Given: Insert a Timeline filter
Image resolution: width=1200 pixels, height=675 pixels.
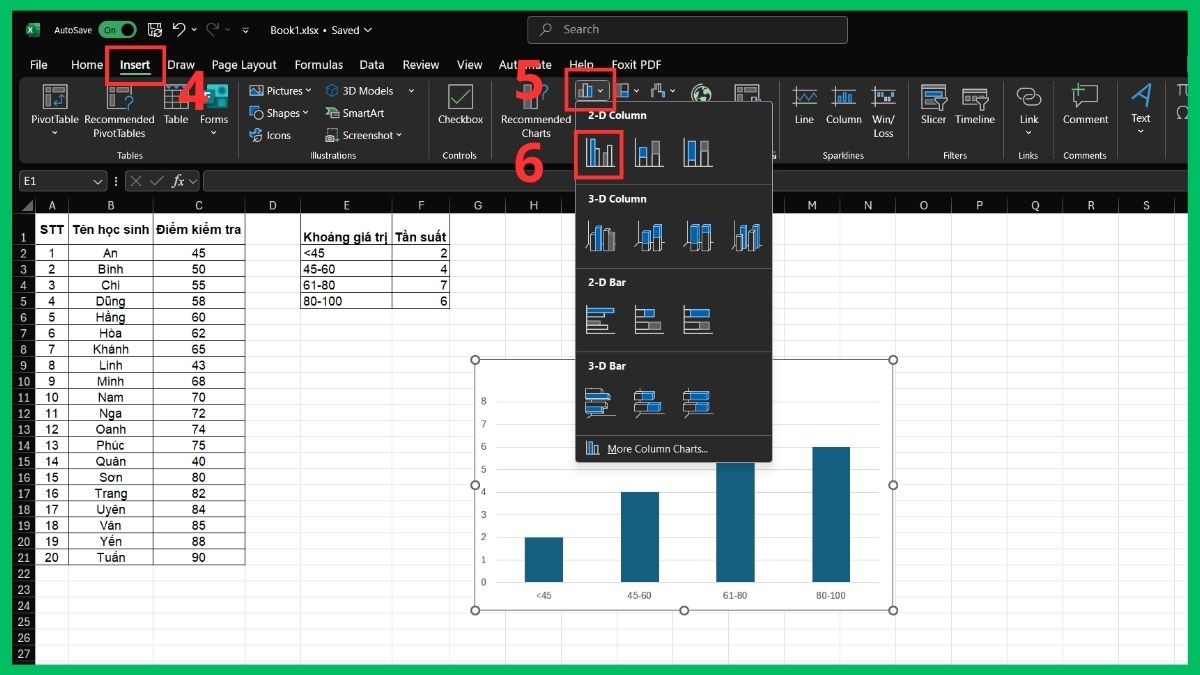Looking at the screenshot, I should pyautogui.click(x=975, y=107).
